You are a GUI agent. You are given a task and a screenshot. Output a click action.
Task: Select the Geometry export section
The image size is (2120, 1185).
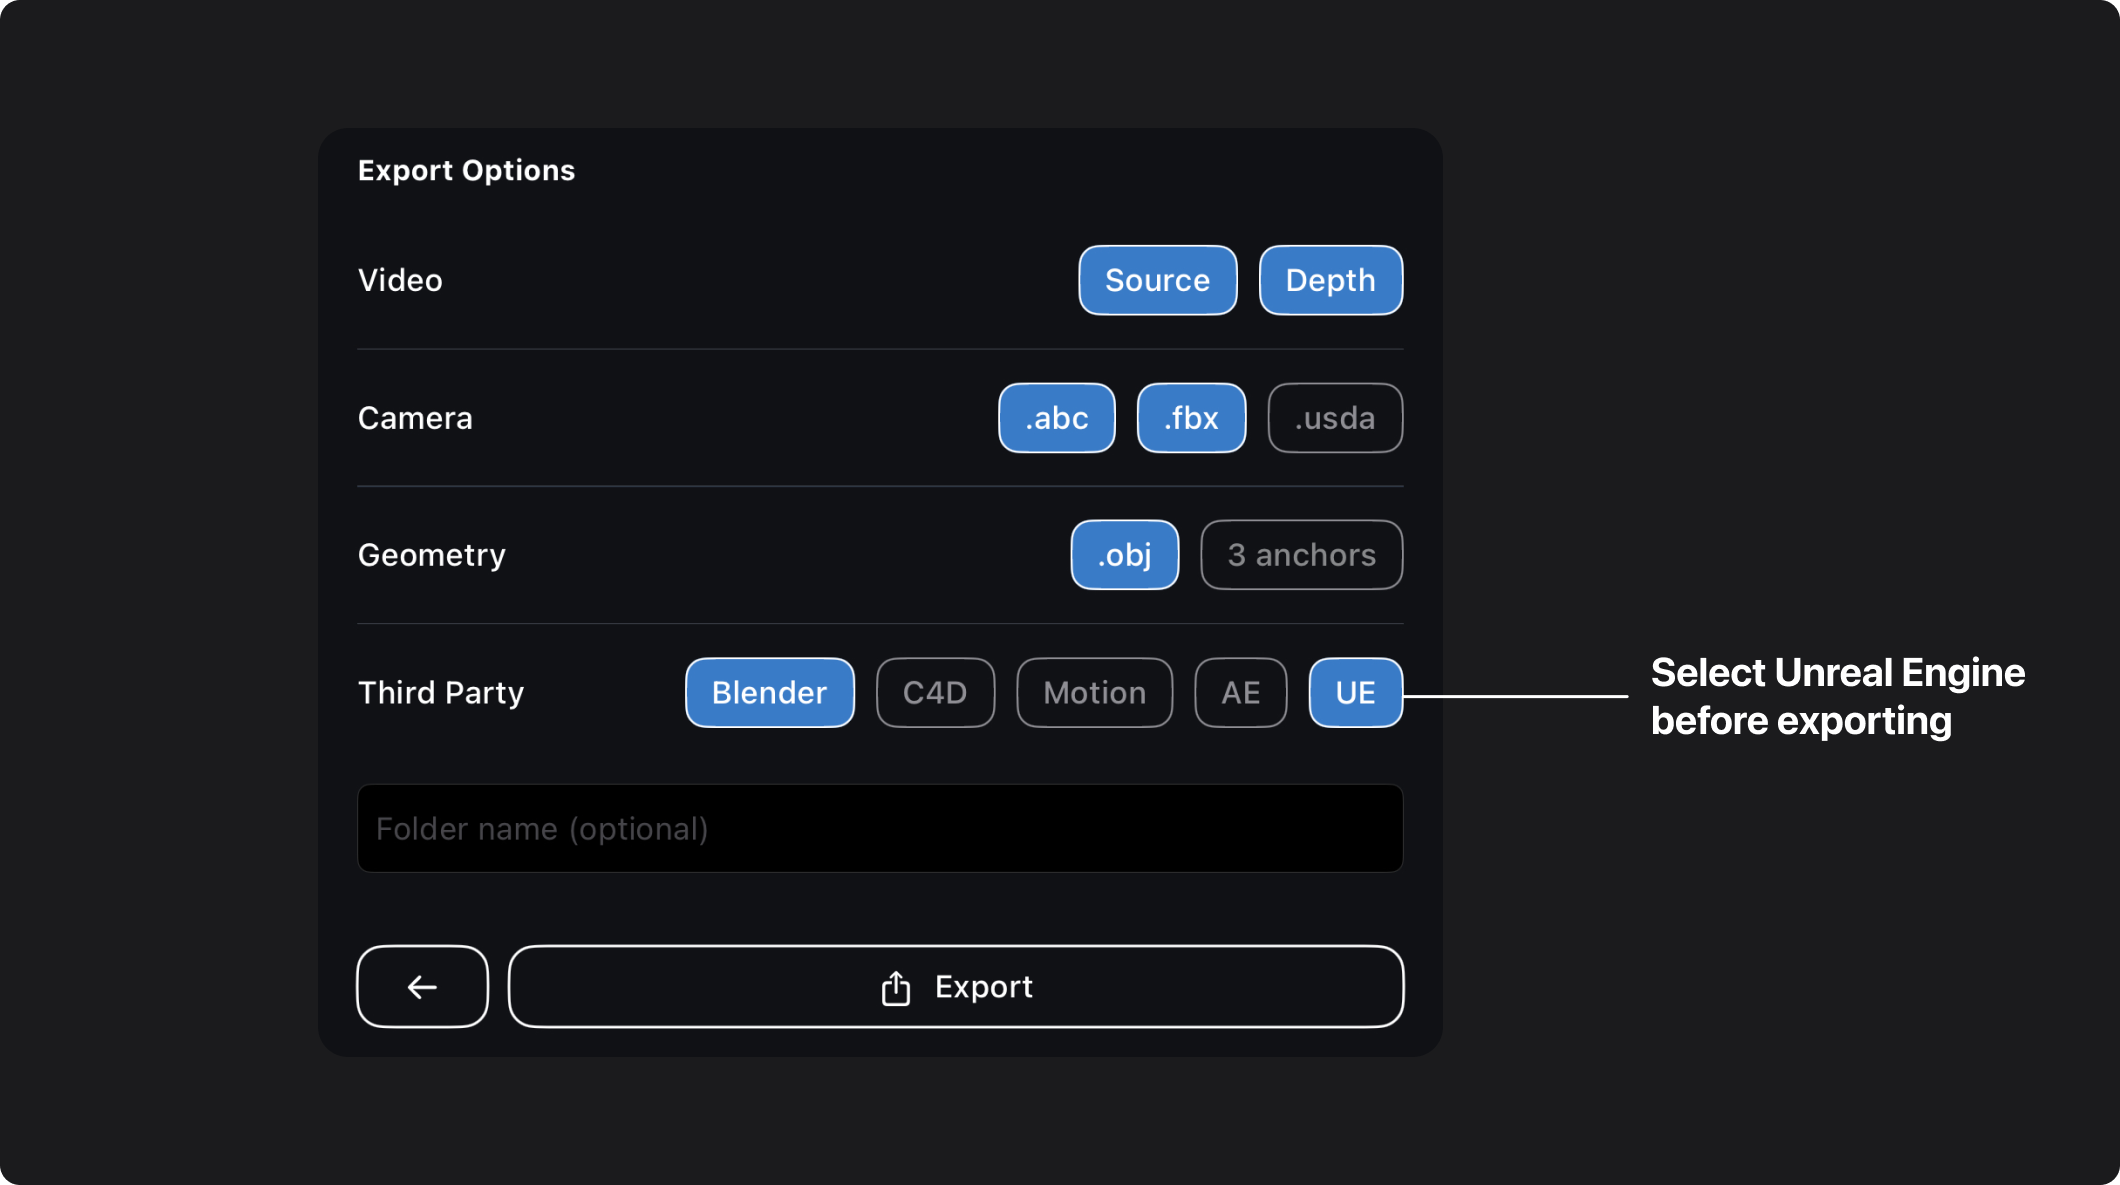[x=879, y=553]
